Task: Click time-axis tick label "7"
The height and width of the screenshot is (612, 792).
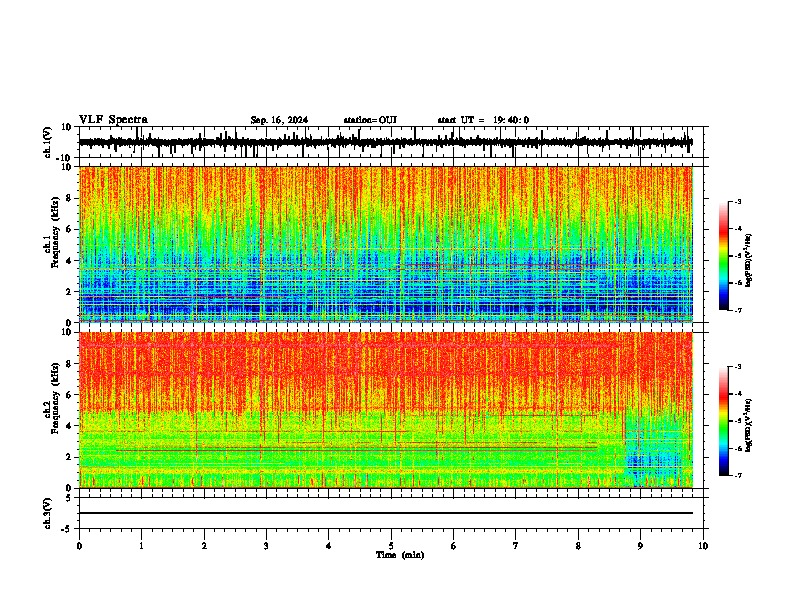Action: click(x=516, y=546)
